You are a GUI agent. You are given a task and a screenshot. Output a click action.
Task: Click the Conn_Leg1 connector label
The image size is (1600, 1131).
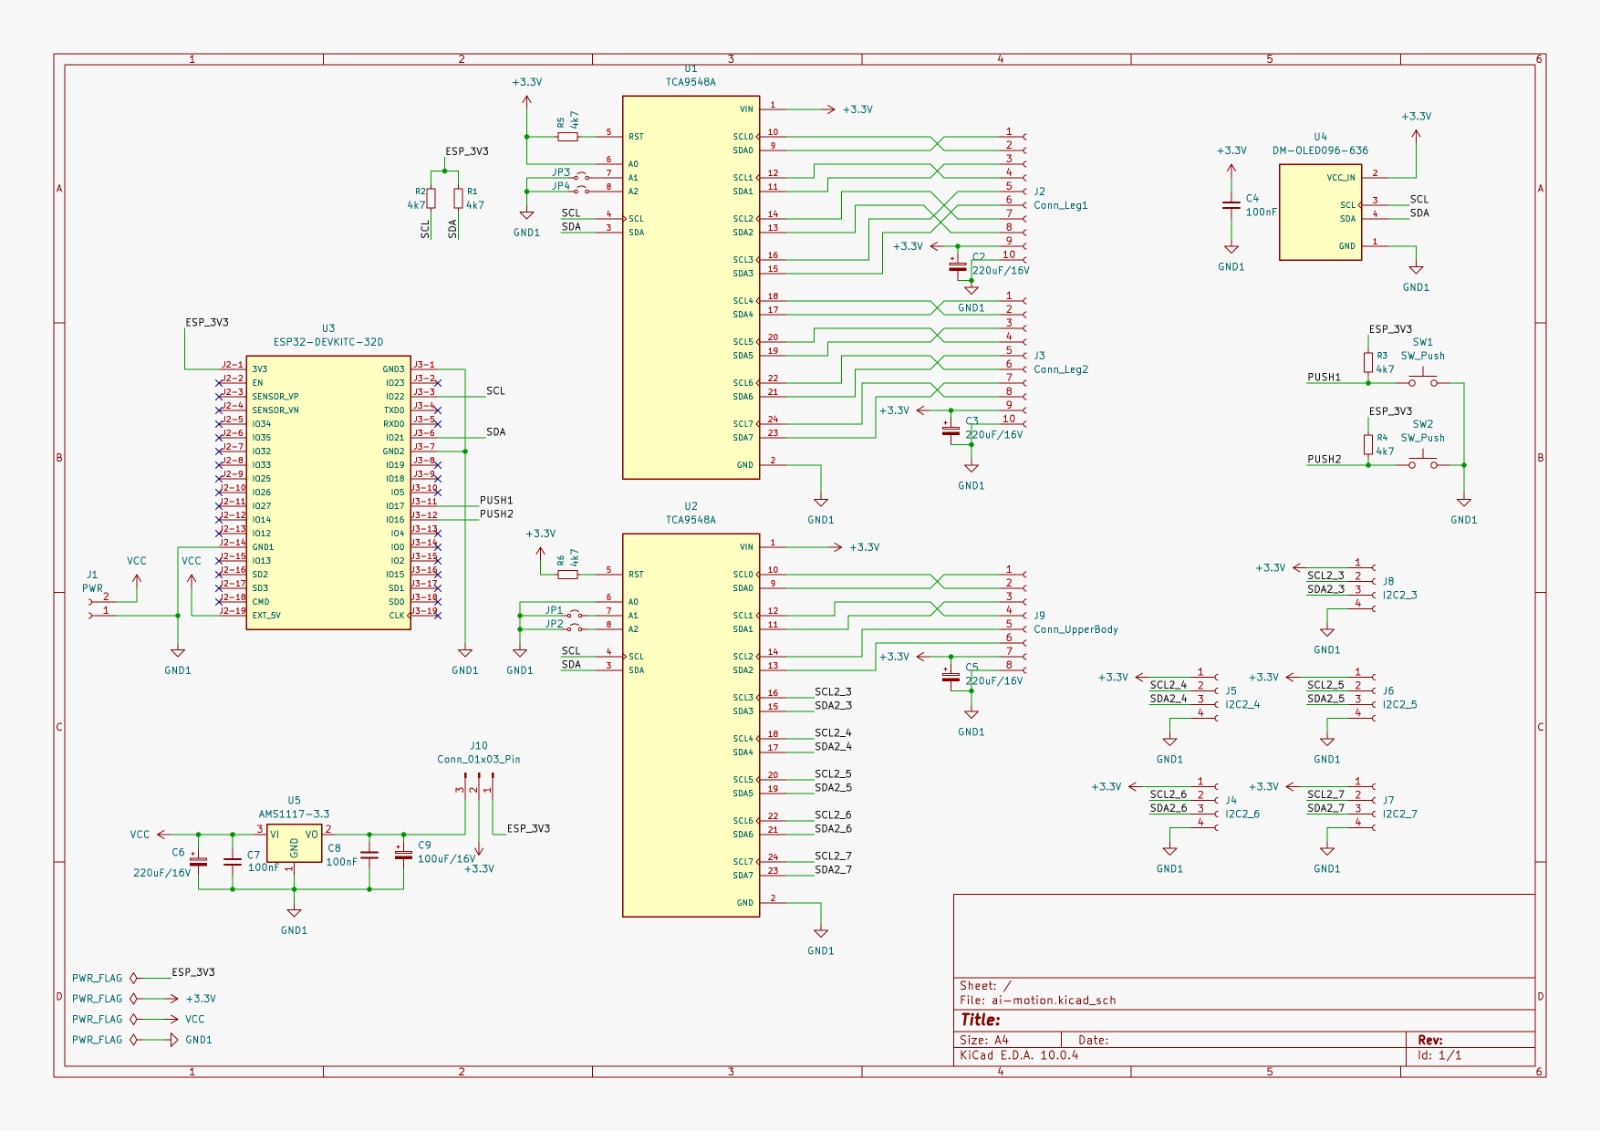coord(1060,205)
